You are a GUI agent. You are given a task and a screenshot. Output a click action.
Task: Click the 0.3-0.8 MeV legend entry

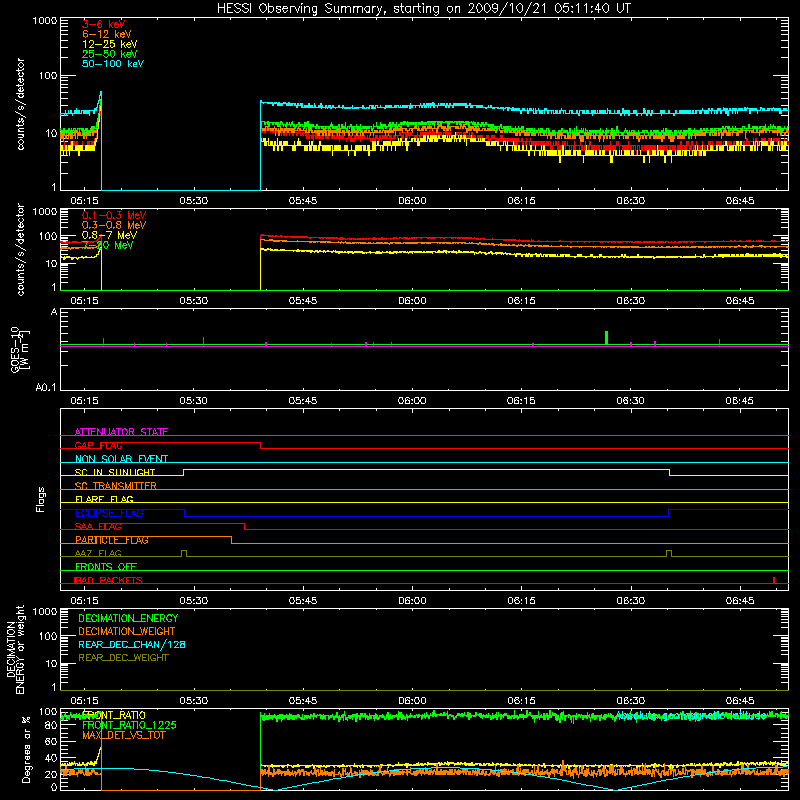tap(114, 225)
